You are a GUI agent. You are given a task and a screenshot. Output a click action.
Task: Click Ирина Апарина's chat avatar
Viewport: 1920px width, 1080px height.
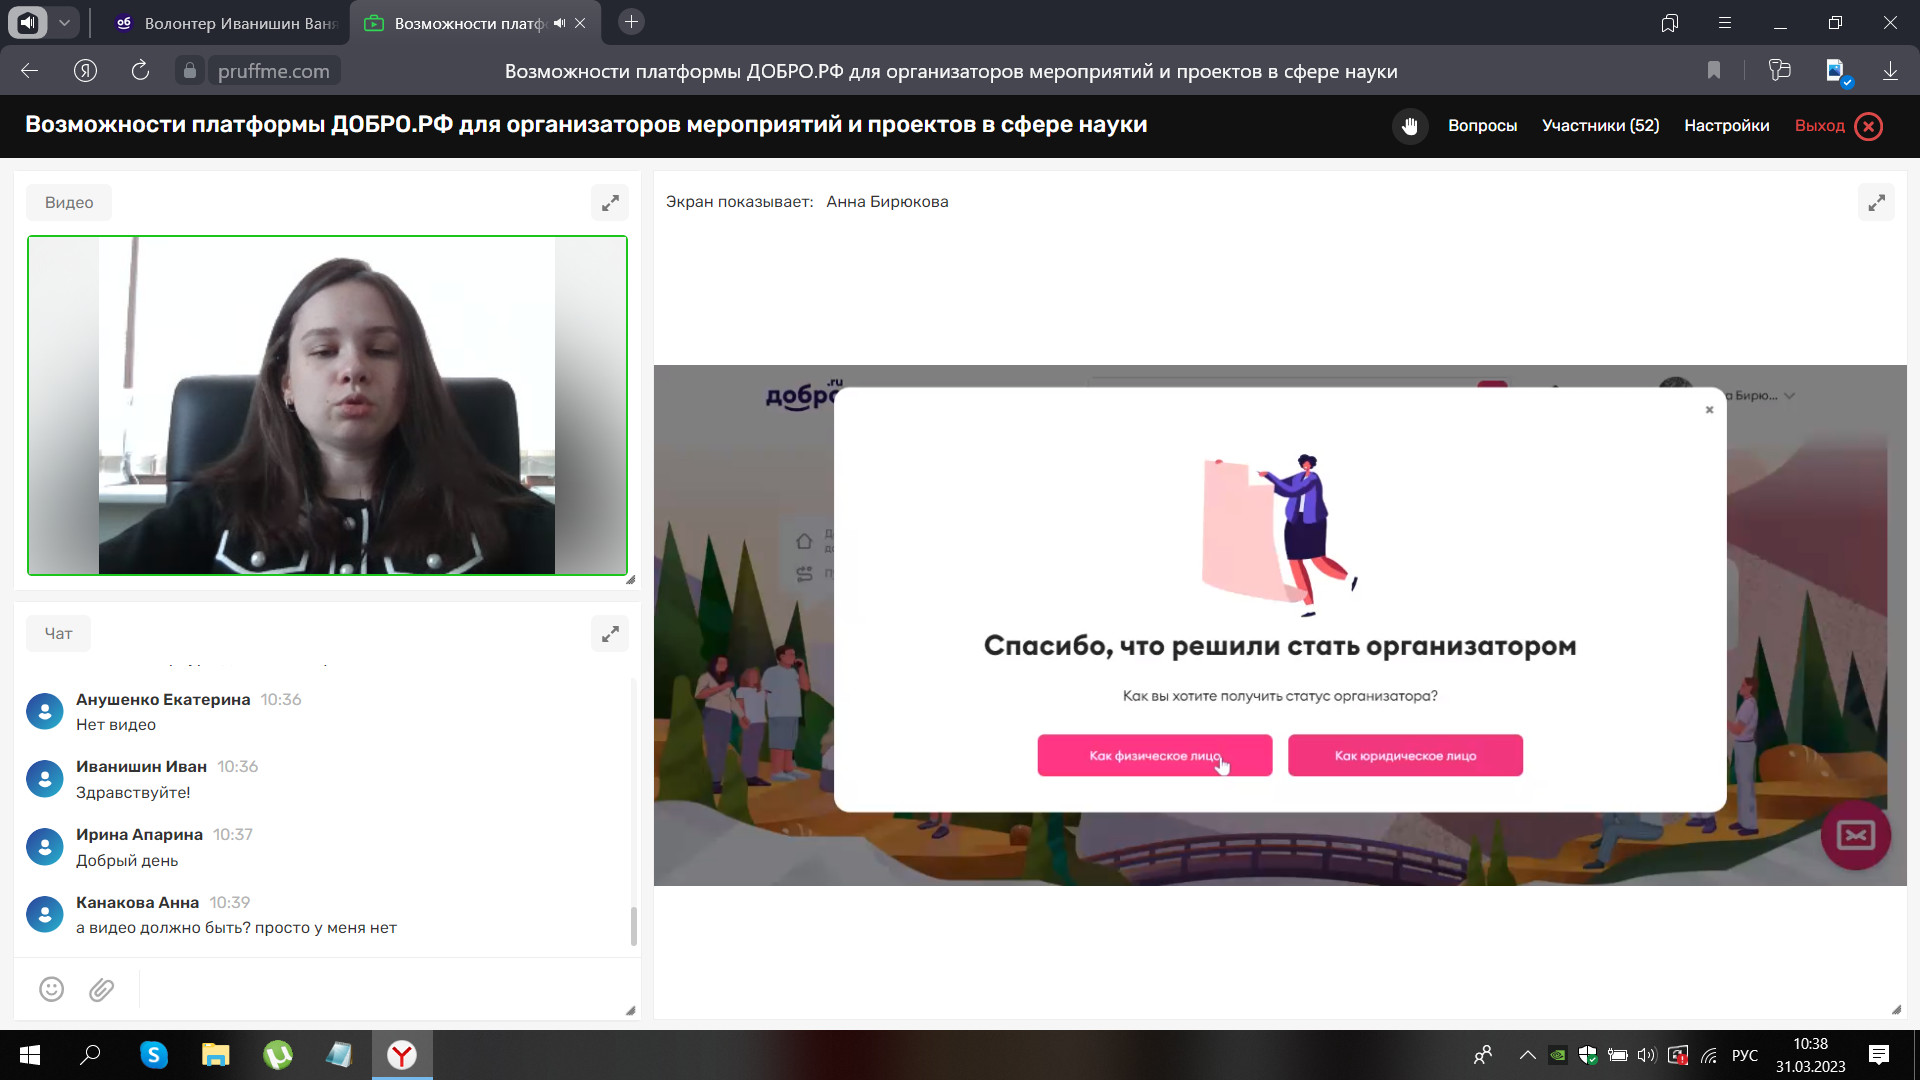point(44,846)
